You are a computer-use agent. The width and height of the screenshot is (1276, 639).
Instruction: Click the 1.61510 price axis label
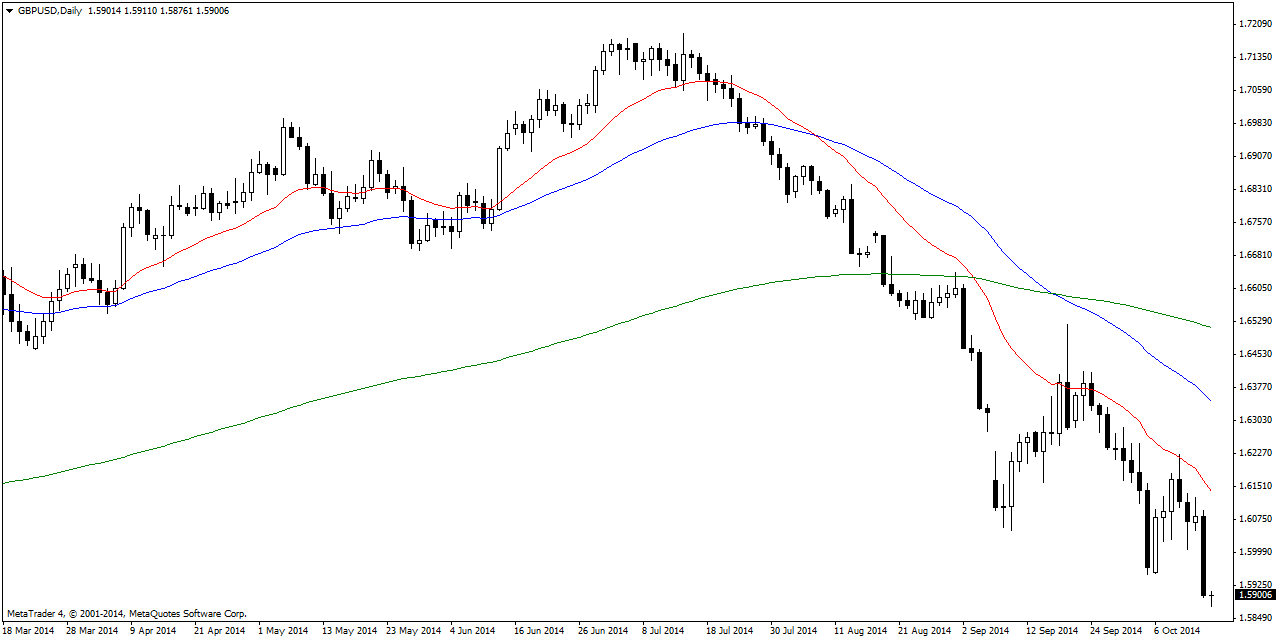point(1254,486)
